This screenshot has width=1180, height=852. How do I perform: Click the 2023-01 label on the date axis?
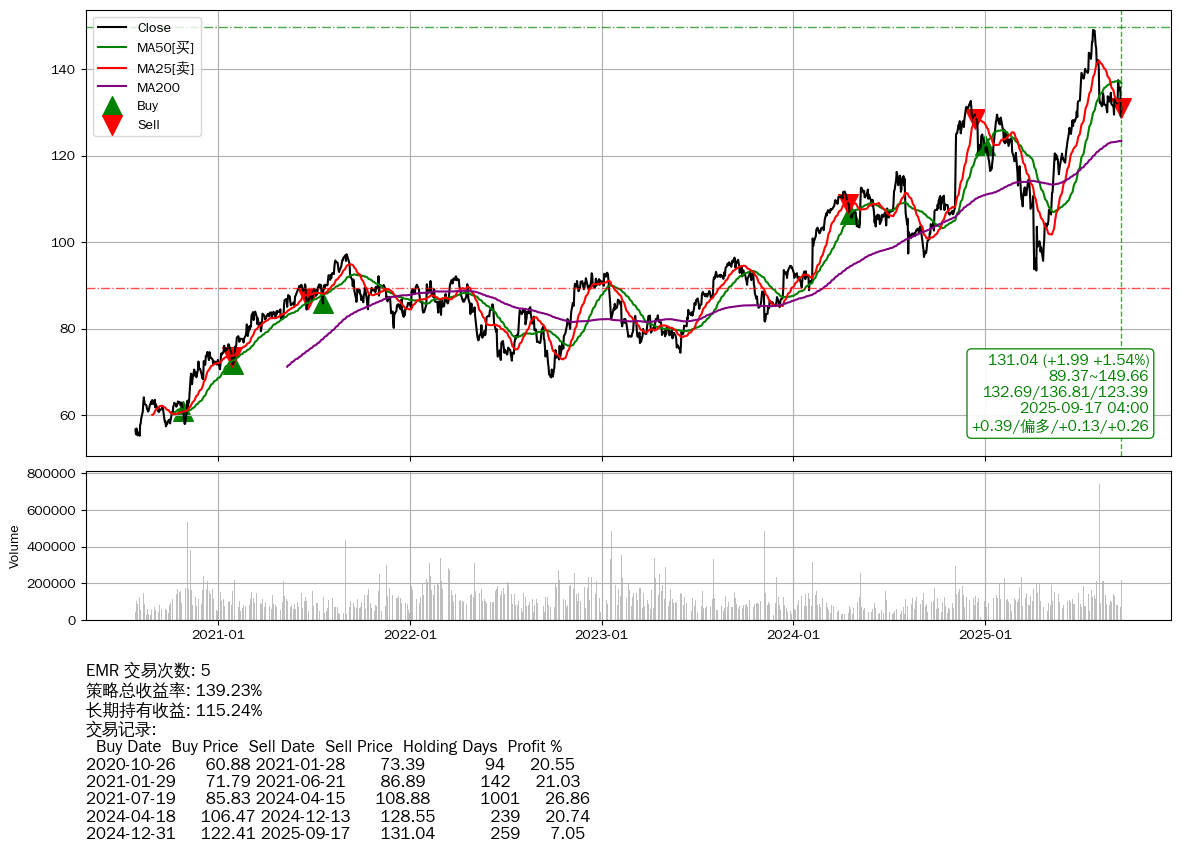(x=602, y=633)
